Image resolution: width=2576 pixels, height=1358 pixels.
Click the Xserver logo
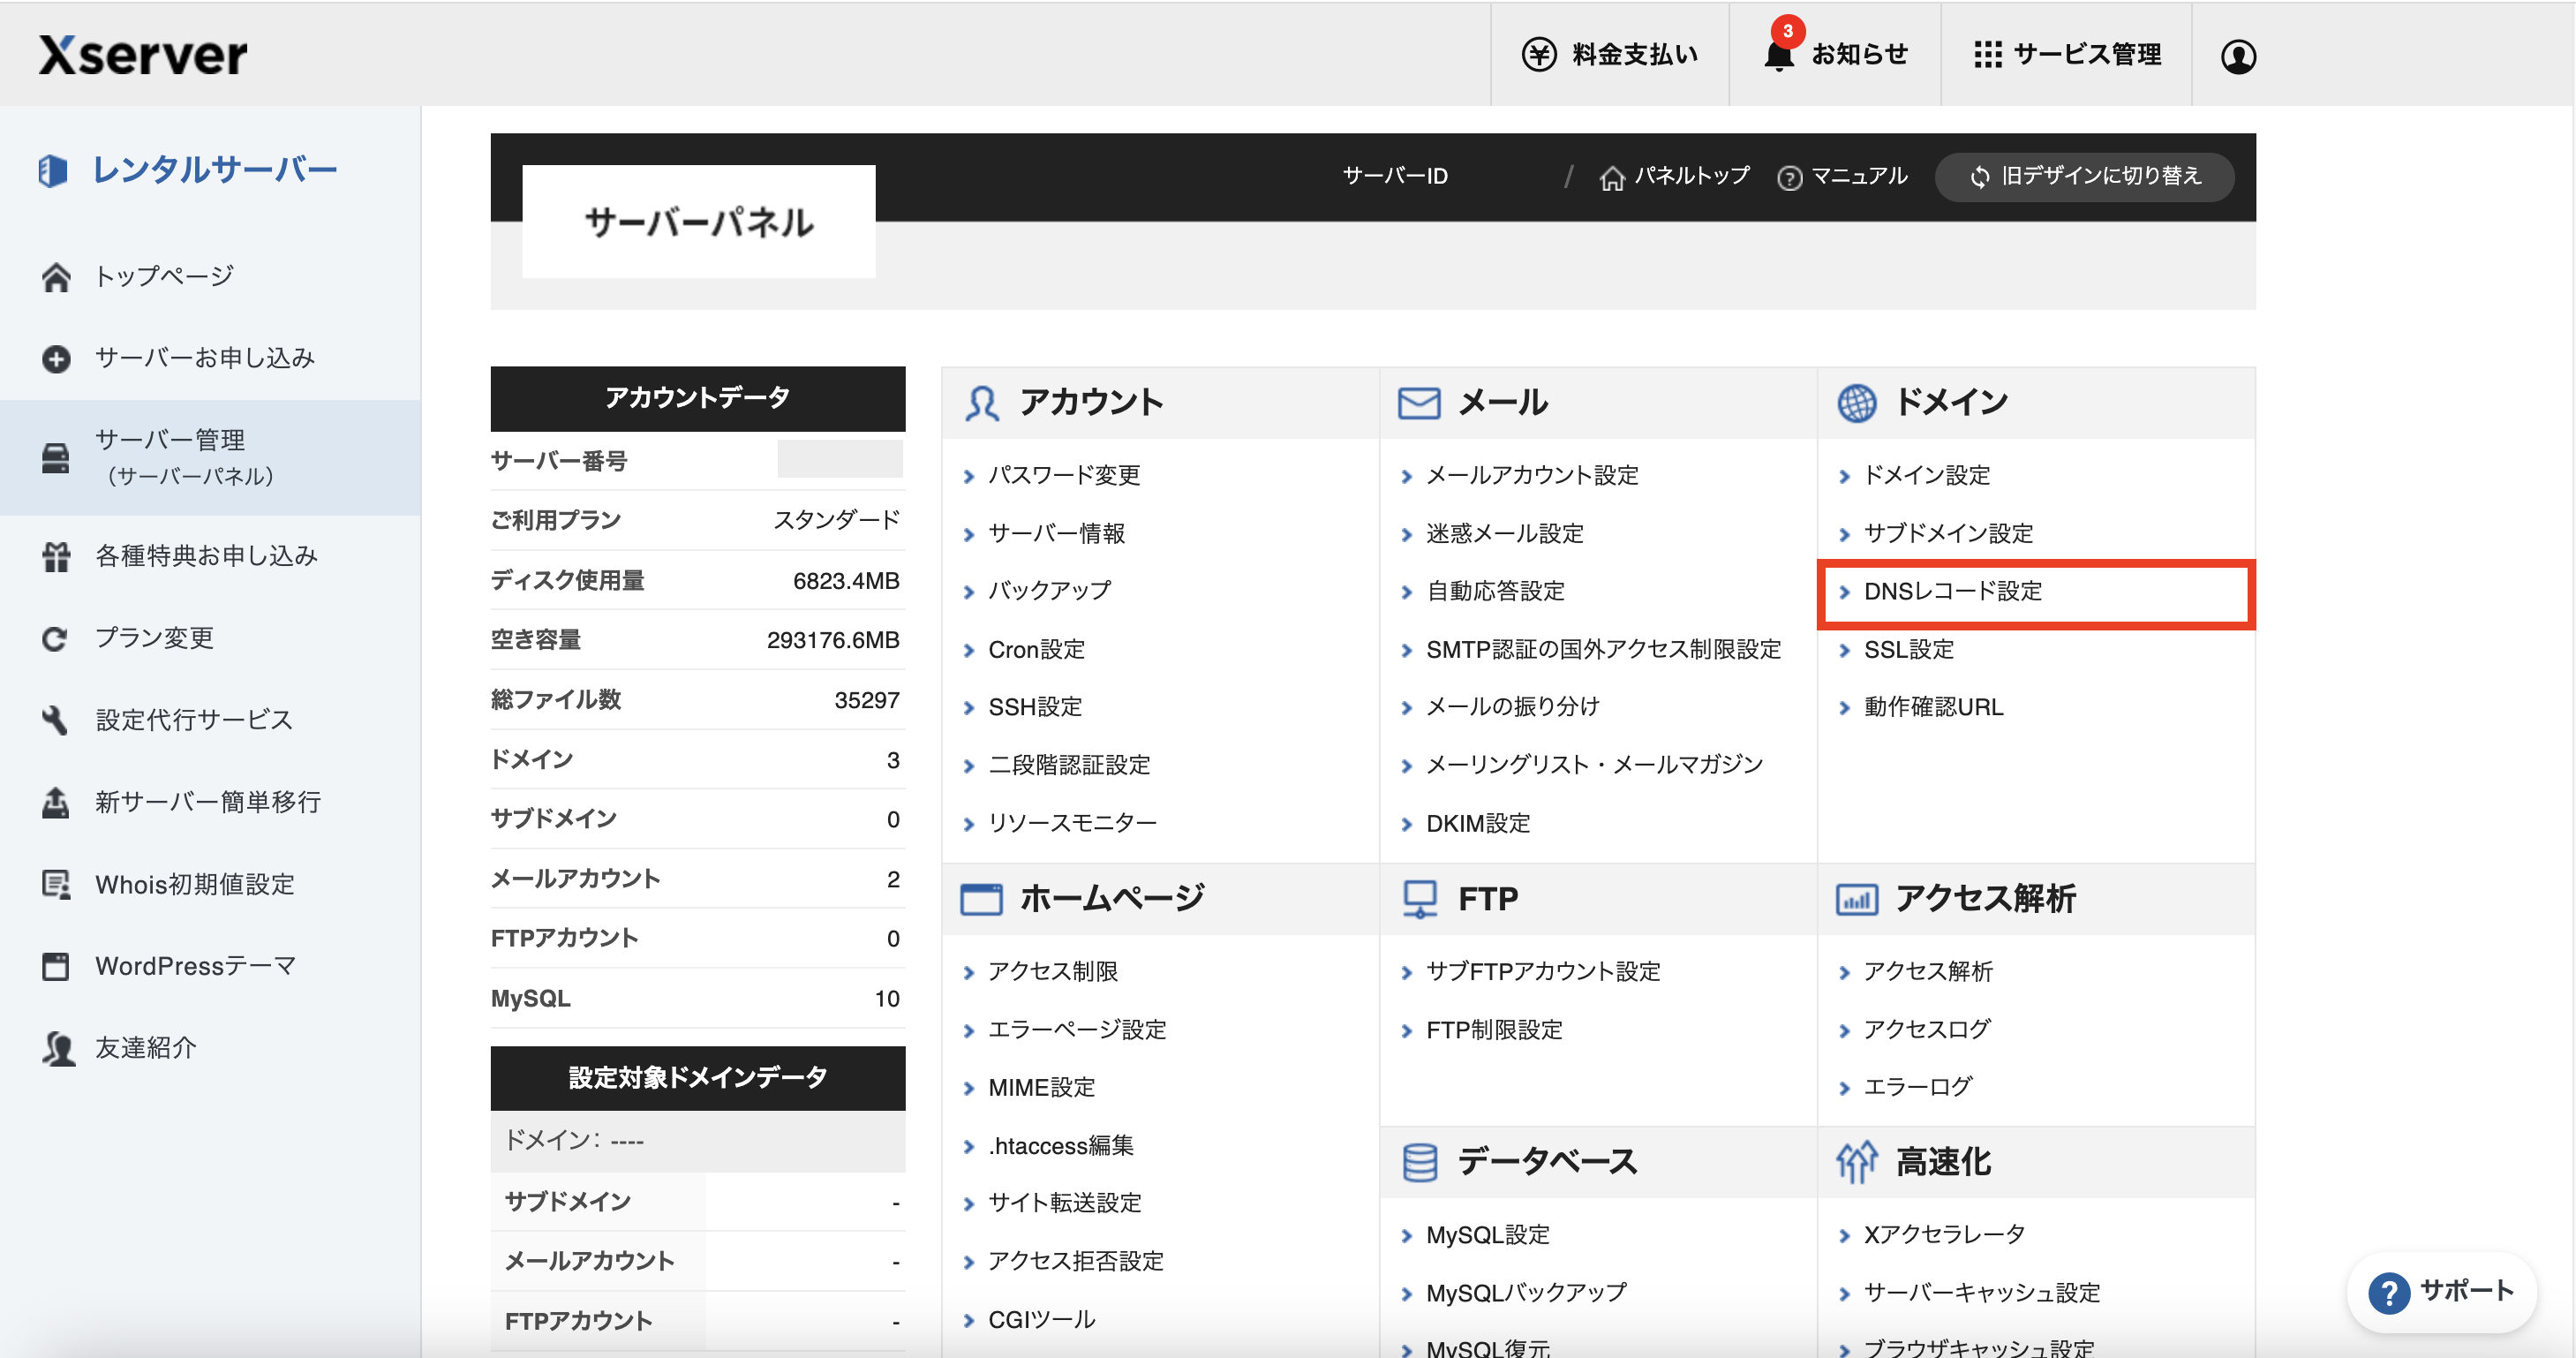click(x=143, y=55)
